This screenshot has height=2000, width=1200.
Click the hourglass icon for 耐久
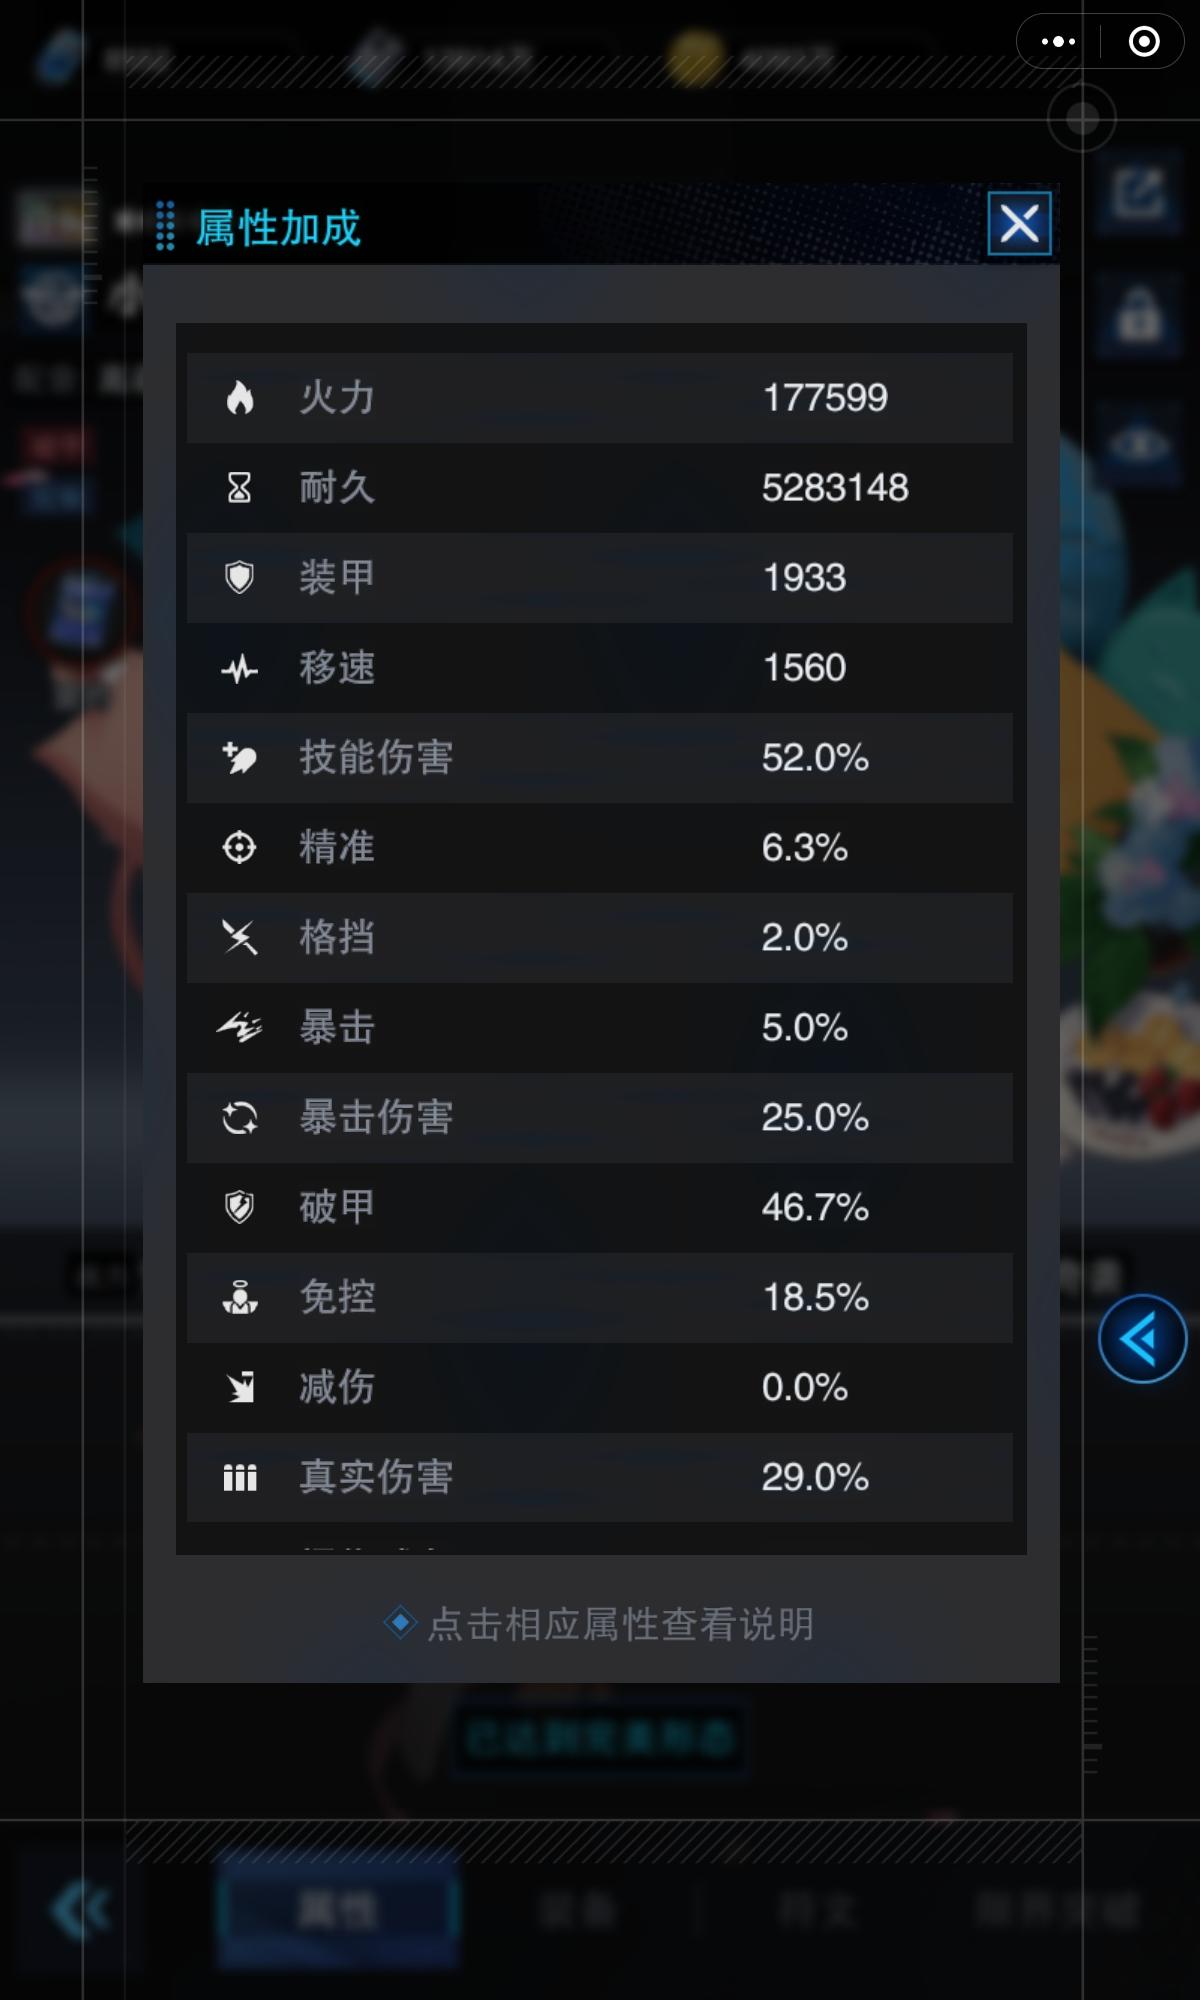click(240, 488)
